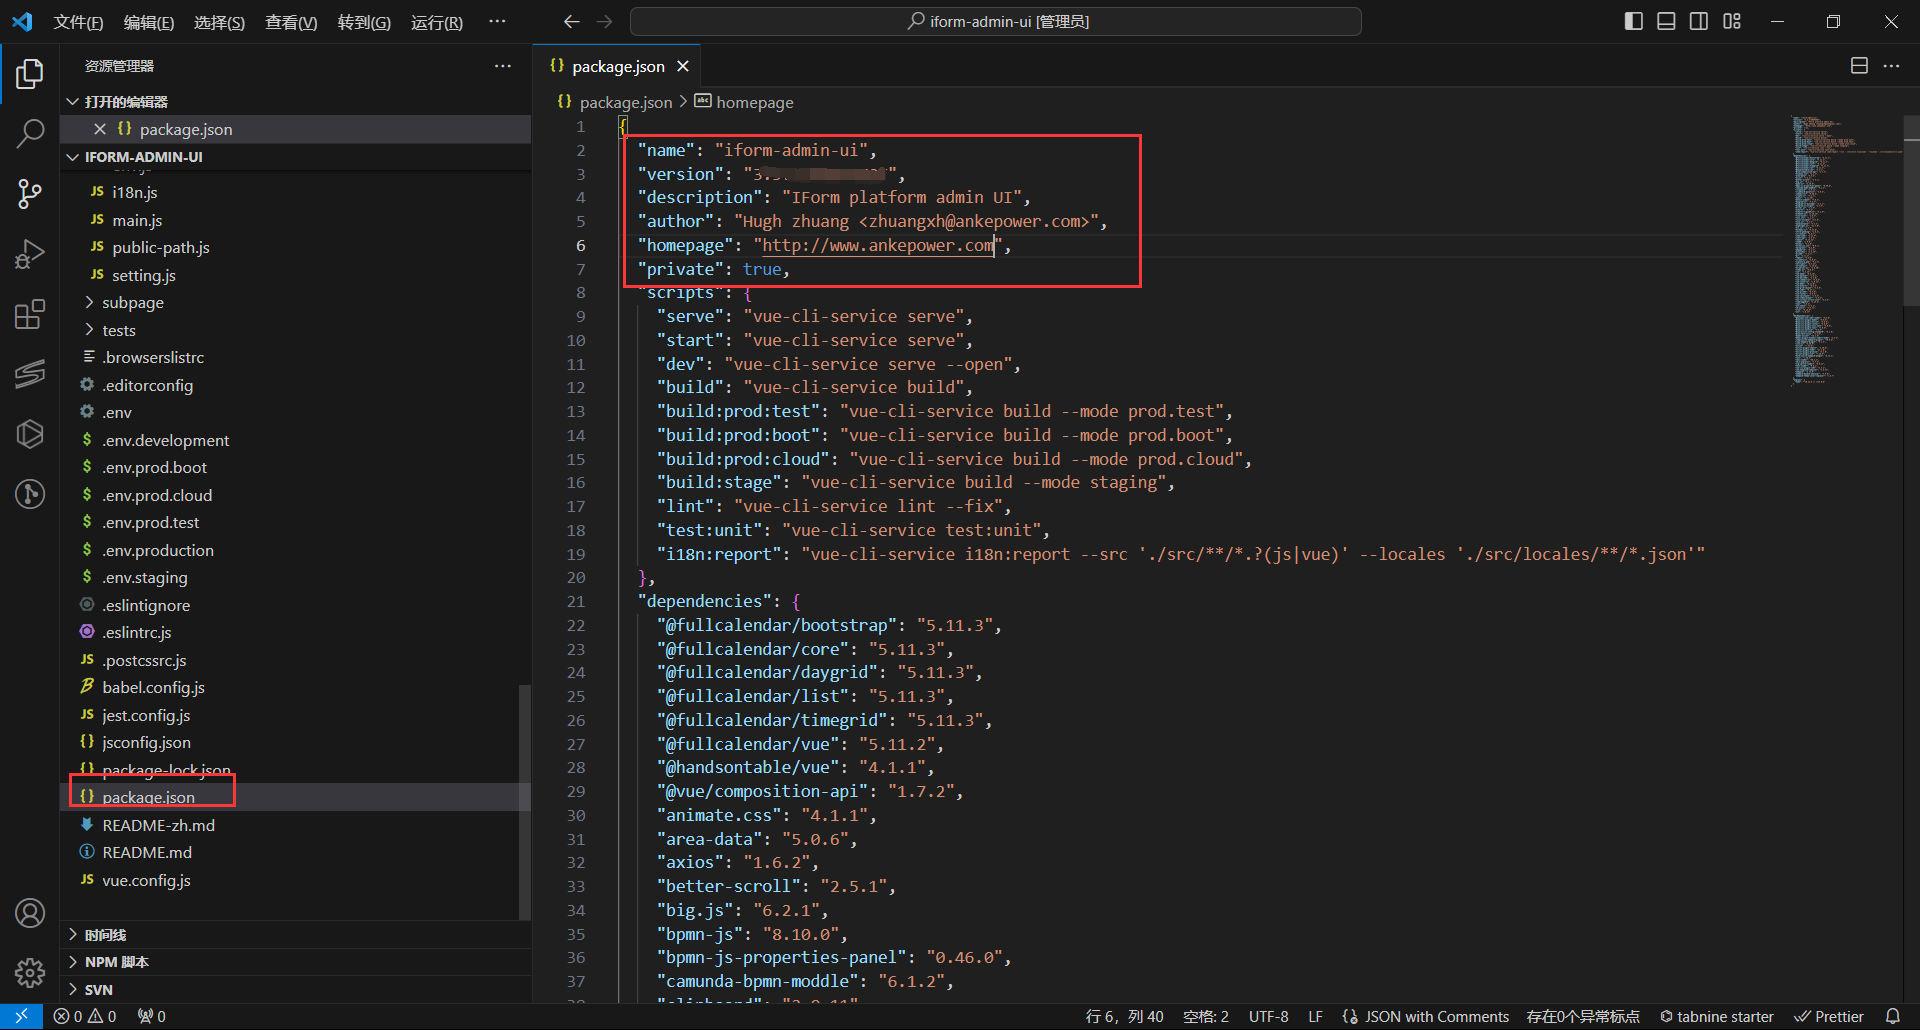Open the Extensions view
The width and height of the screenshot is (1920, 1030).
pyautogui.click(x=30, y=315)
